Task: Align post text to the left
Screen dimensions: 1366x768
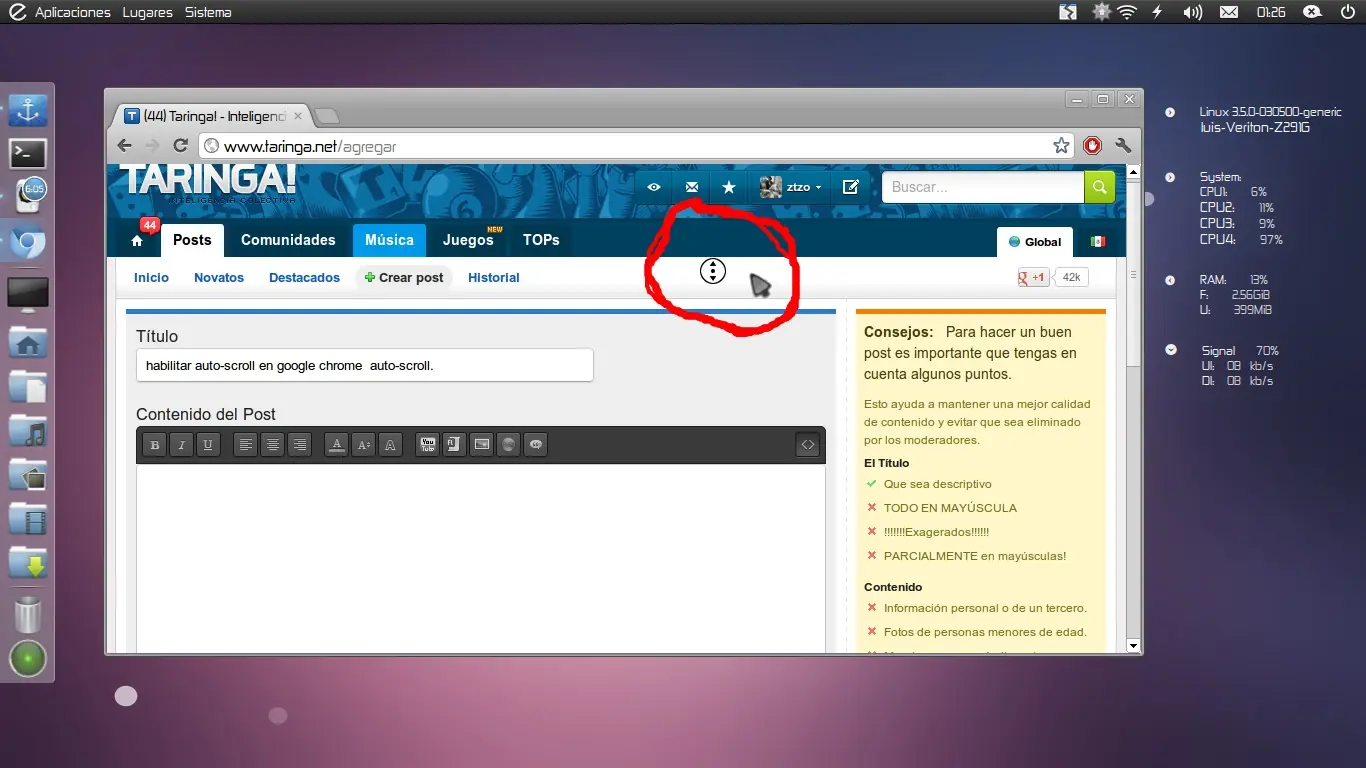Action: (245, 445)
